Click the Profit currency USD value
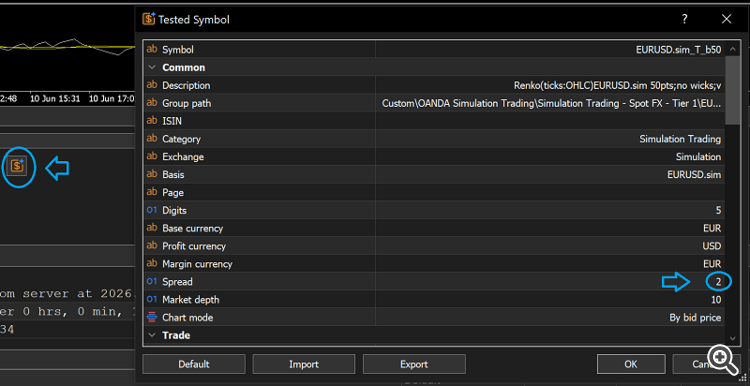Image resolution: width=750 pixels, height=386 pixels. [x=712, y=246]
